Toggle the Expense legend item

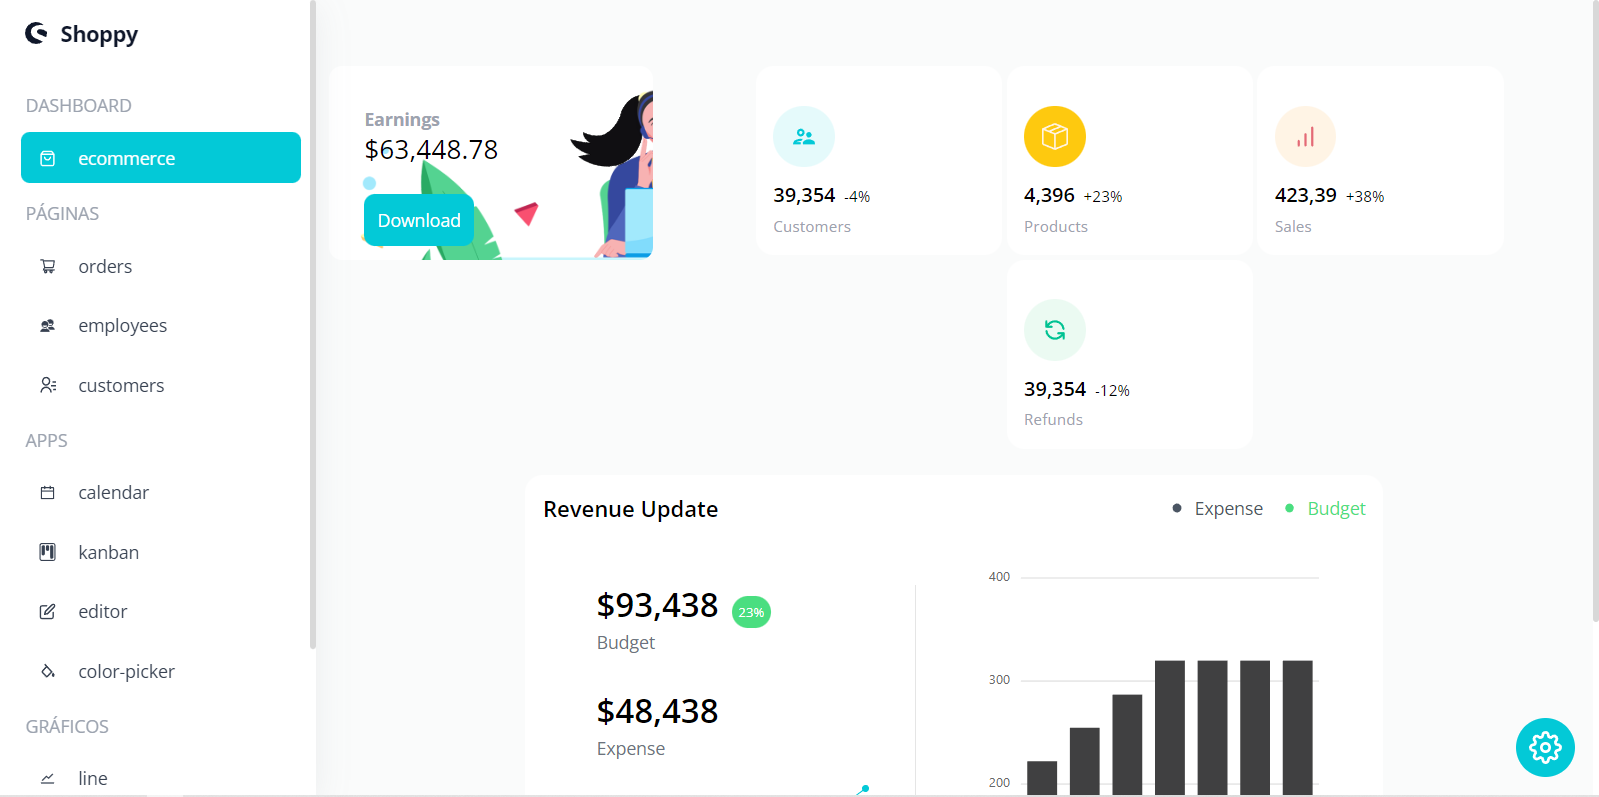(x=1218, y=508)
